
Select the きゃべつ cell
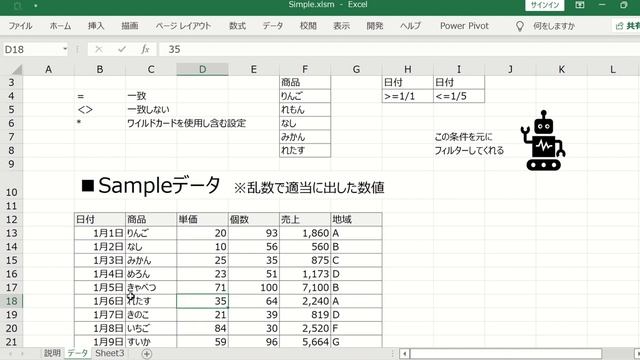[x=151, y=288]
